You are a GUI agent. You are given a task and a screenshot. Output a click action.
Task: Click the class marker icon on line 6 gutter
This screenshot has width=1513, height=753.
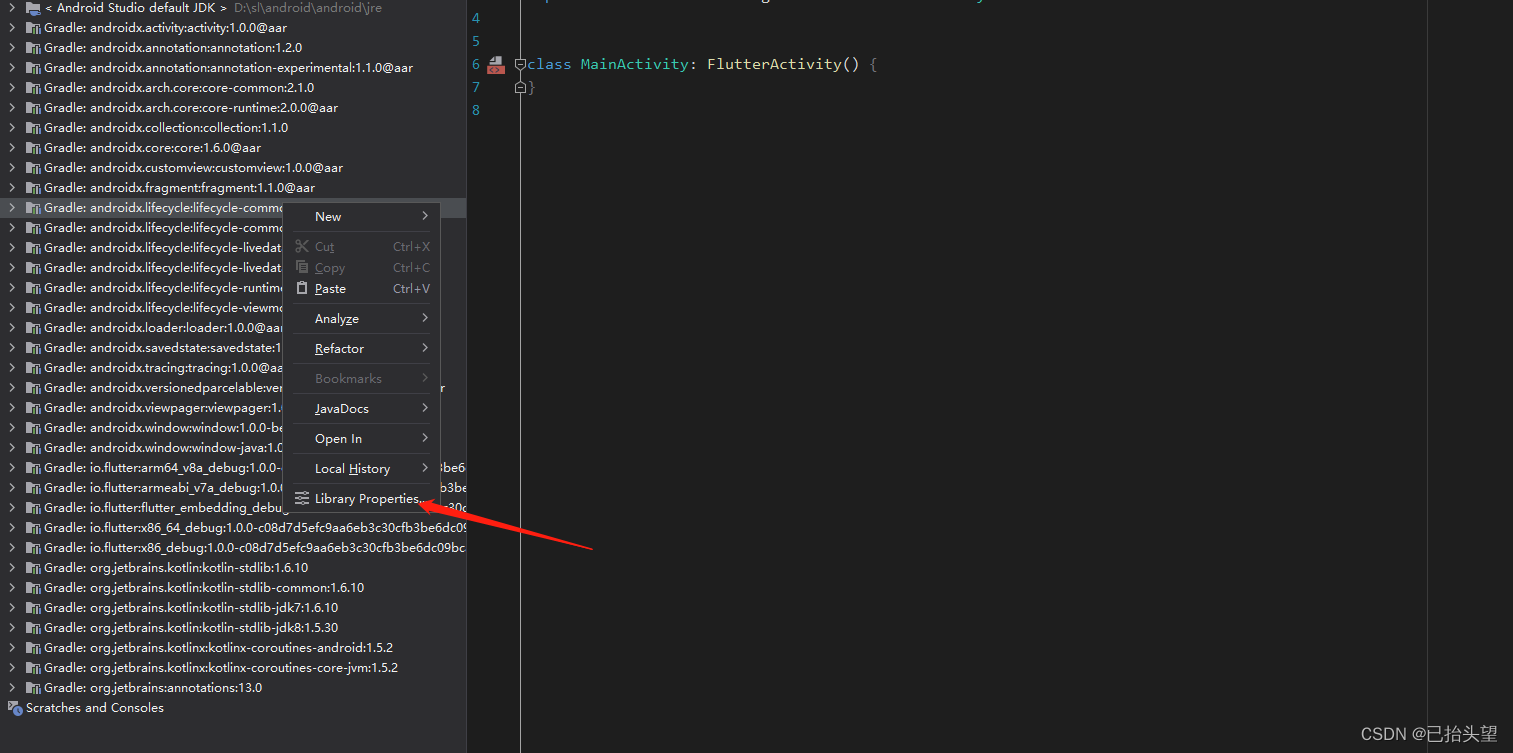click(x=496, y=63)
